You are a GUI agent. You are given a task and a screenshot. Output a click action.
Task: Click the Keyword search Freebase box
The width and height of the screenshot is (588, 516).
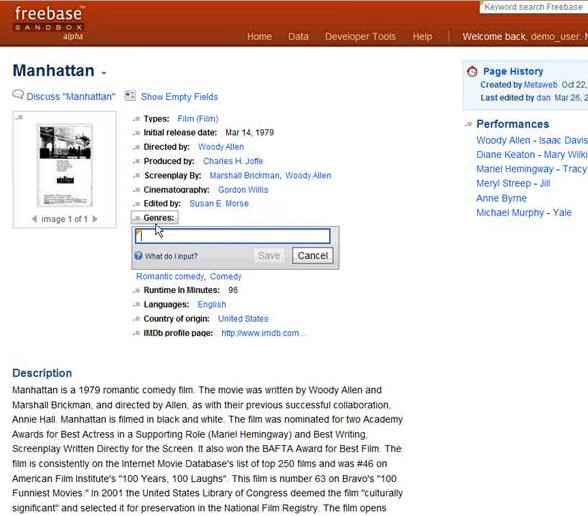(534, 7)
